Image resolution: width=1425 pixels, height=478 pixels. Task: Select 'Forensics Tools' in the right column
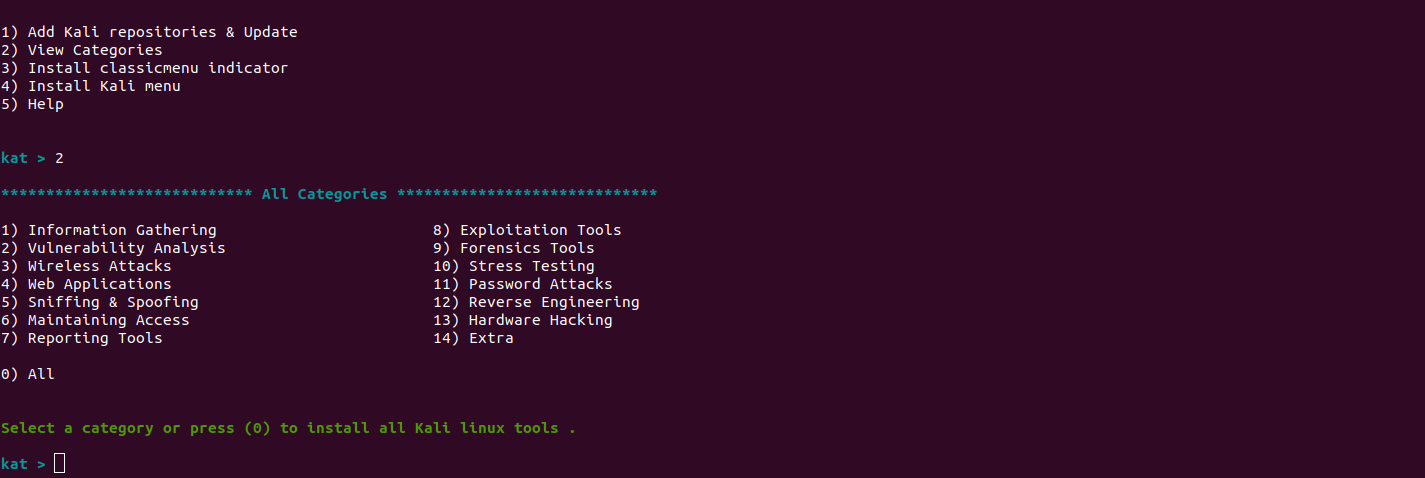(x=514, y=248)
